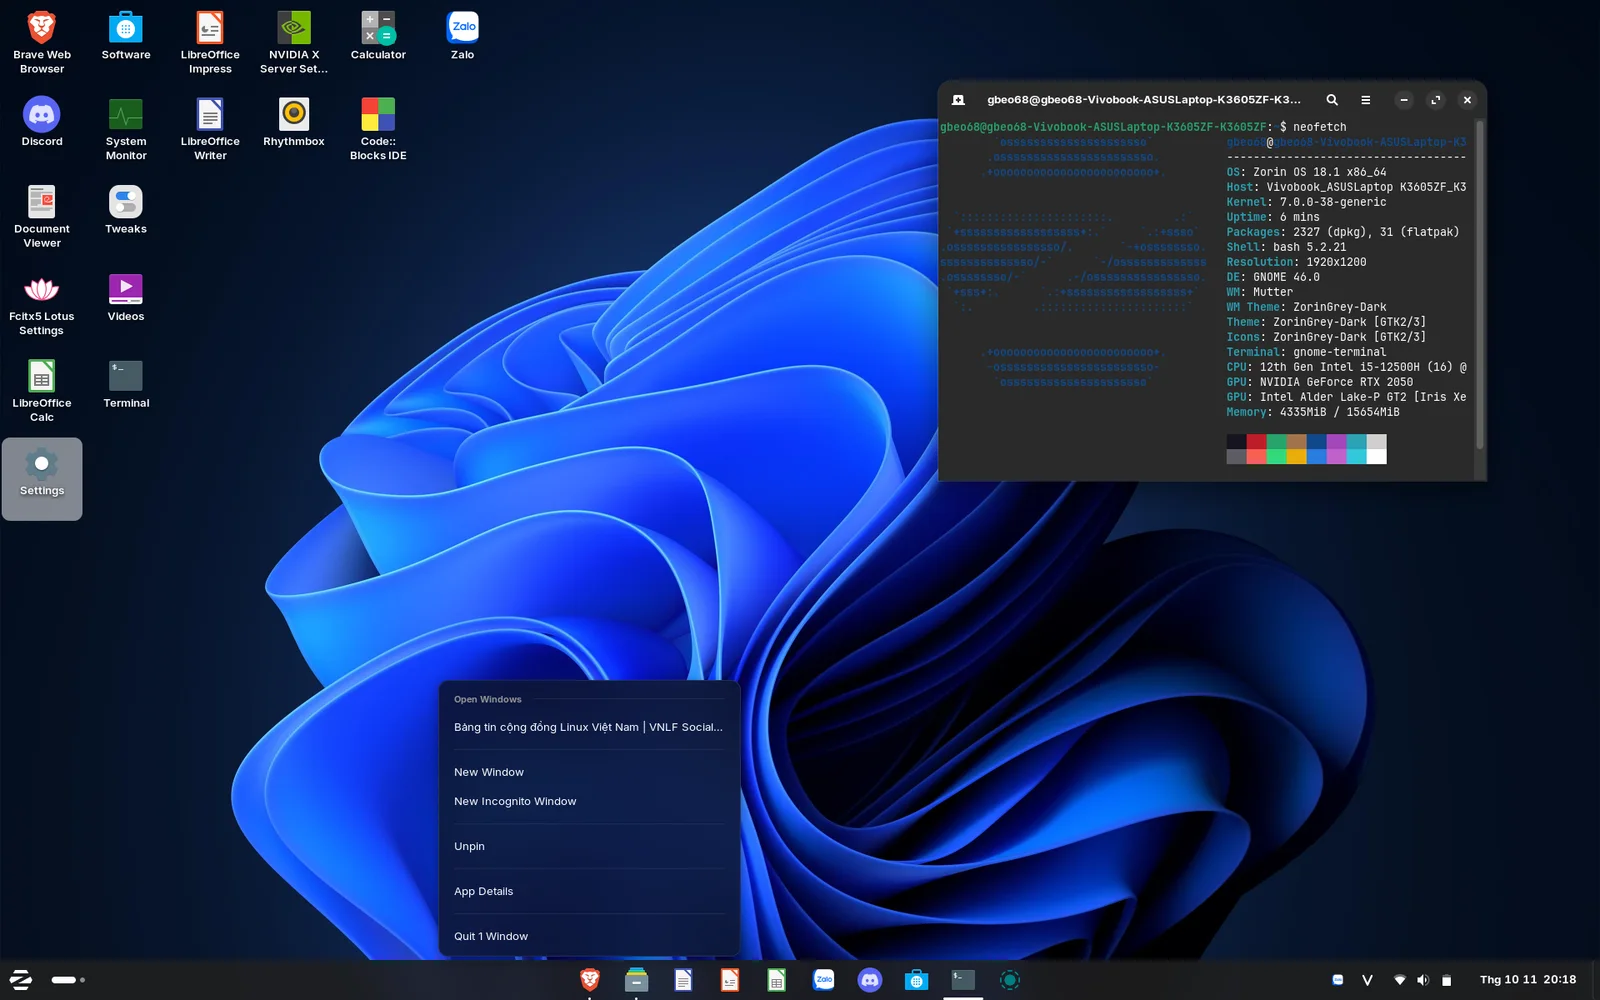Click the terminal window scrollbar
This screenshot has width=1600, height=1000.
point(1480,285)
